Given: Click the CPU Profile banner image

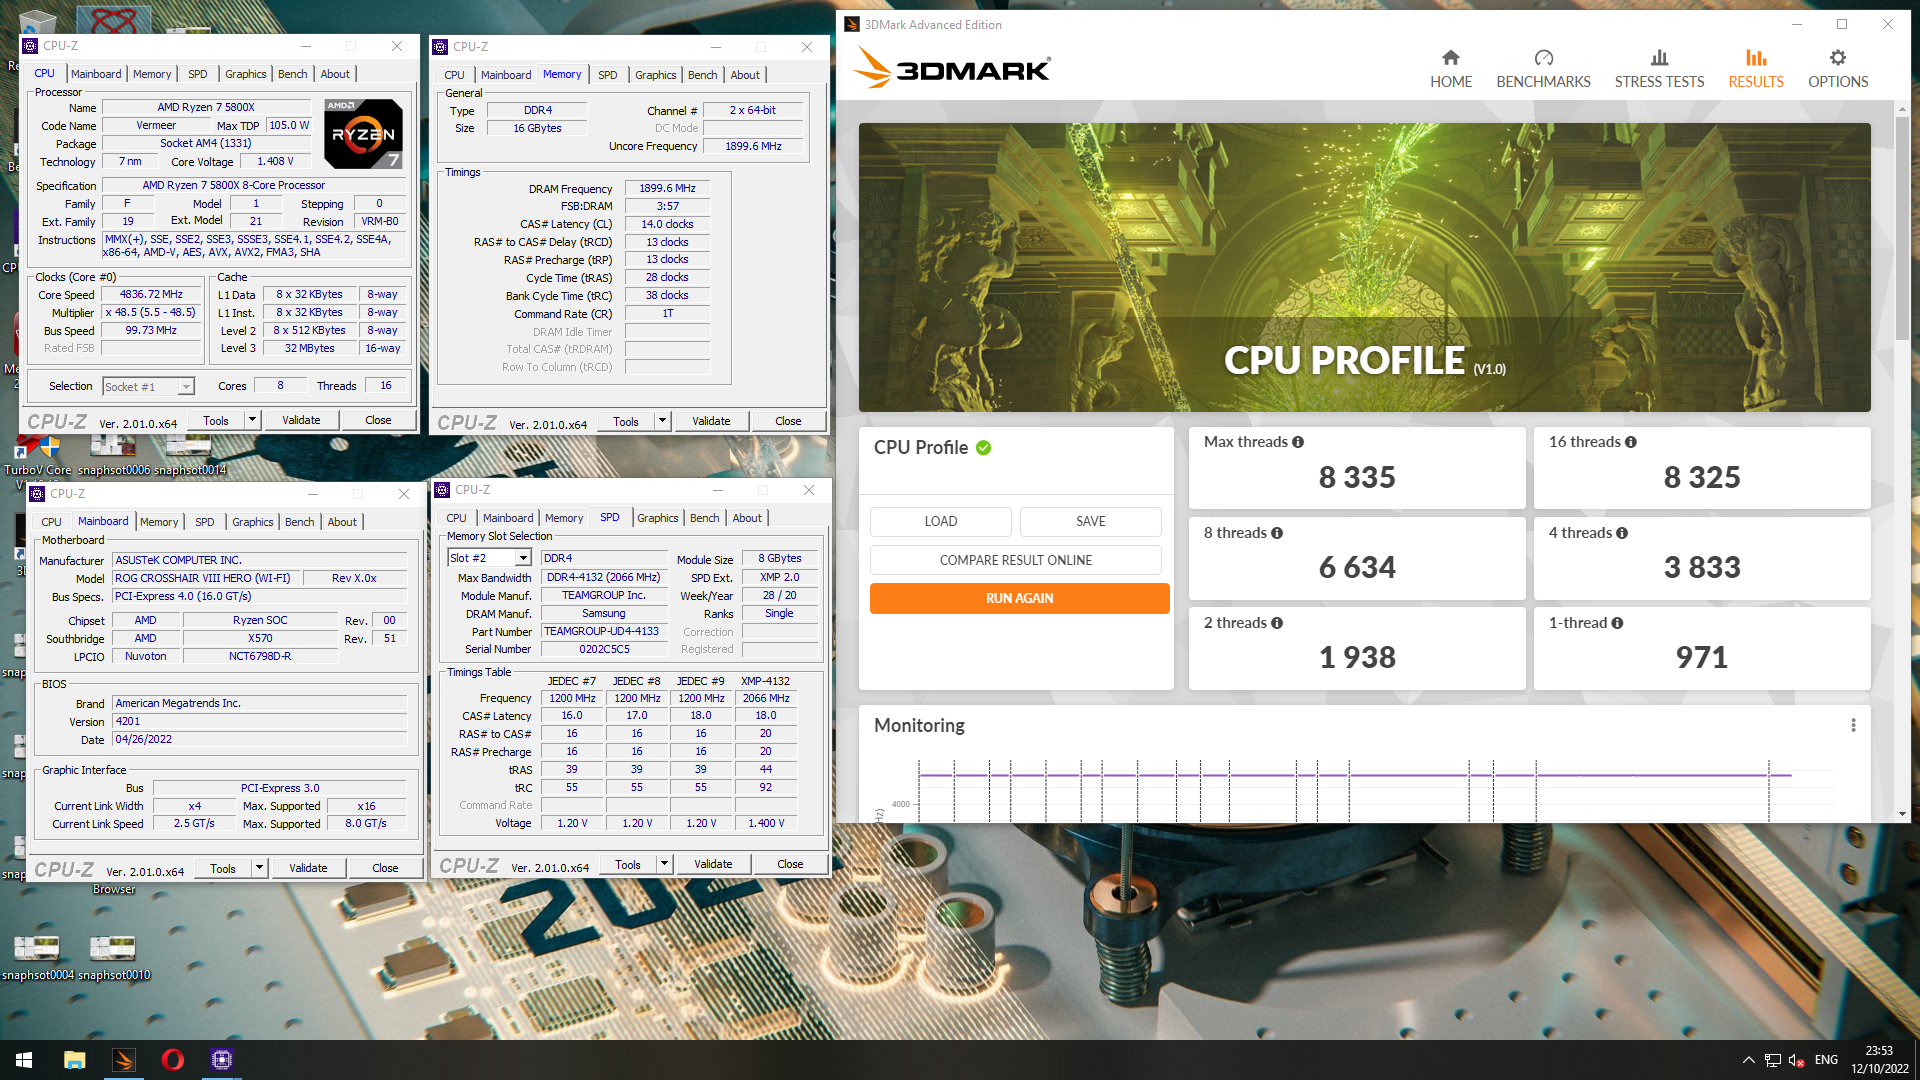Looking at the screenshot, I should pos(1364,267).
